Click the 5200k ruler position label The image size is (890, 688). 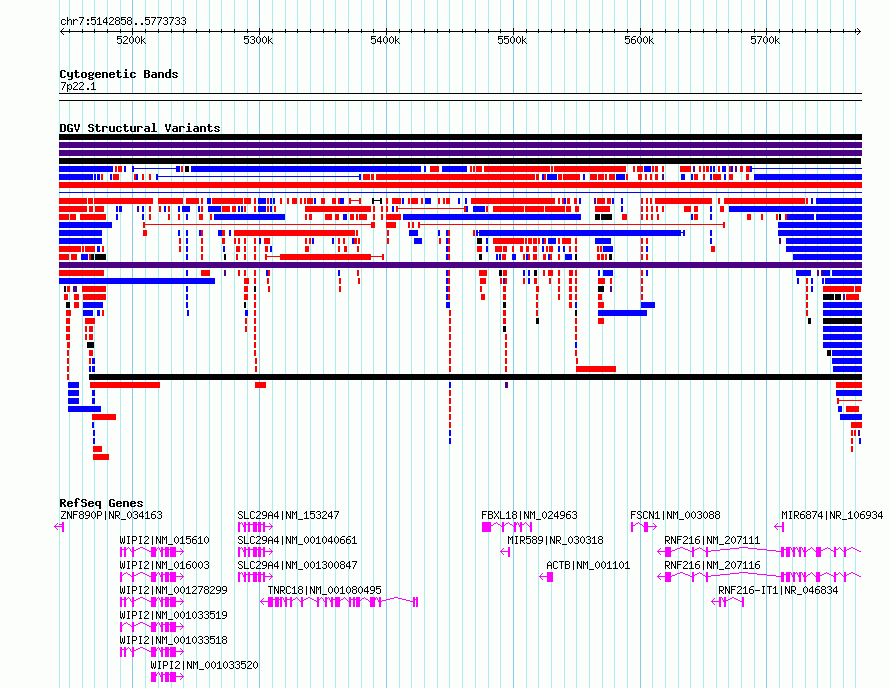coord(131,40)
